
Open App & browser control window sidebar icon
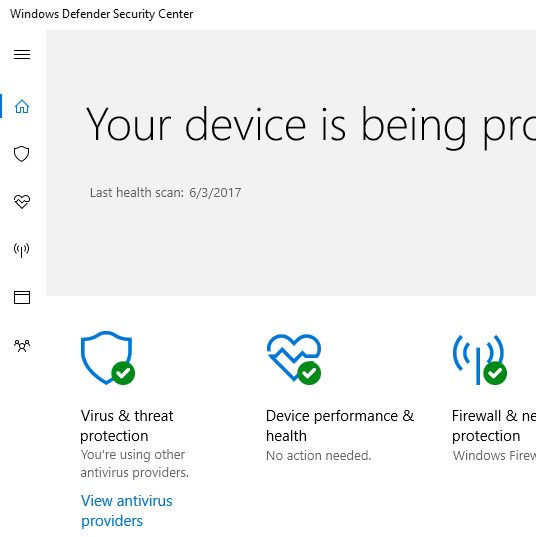tap(22, 297)
